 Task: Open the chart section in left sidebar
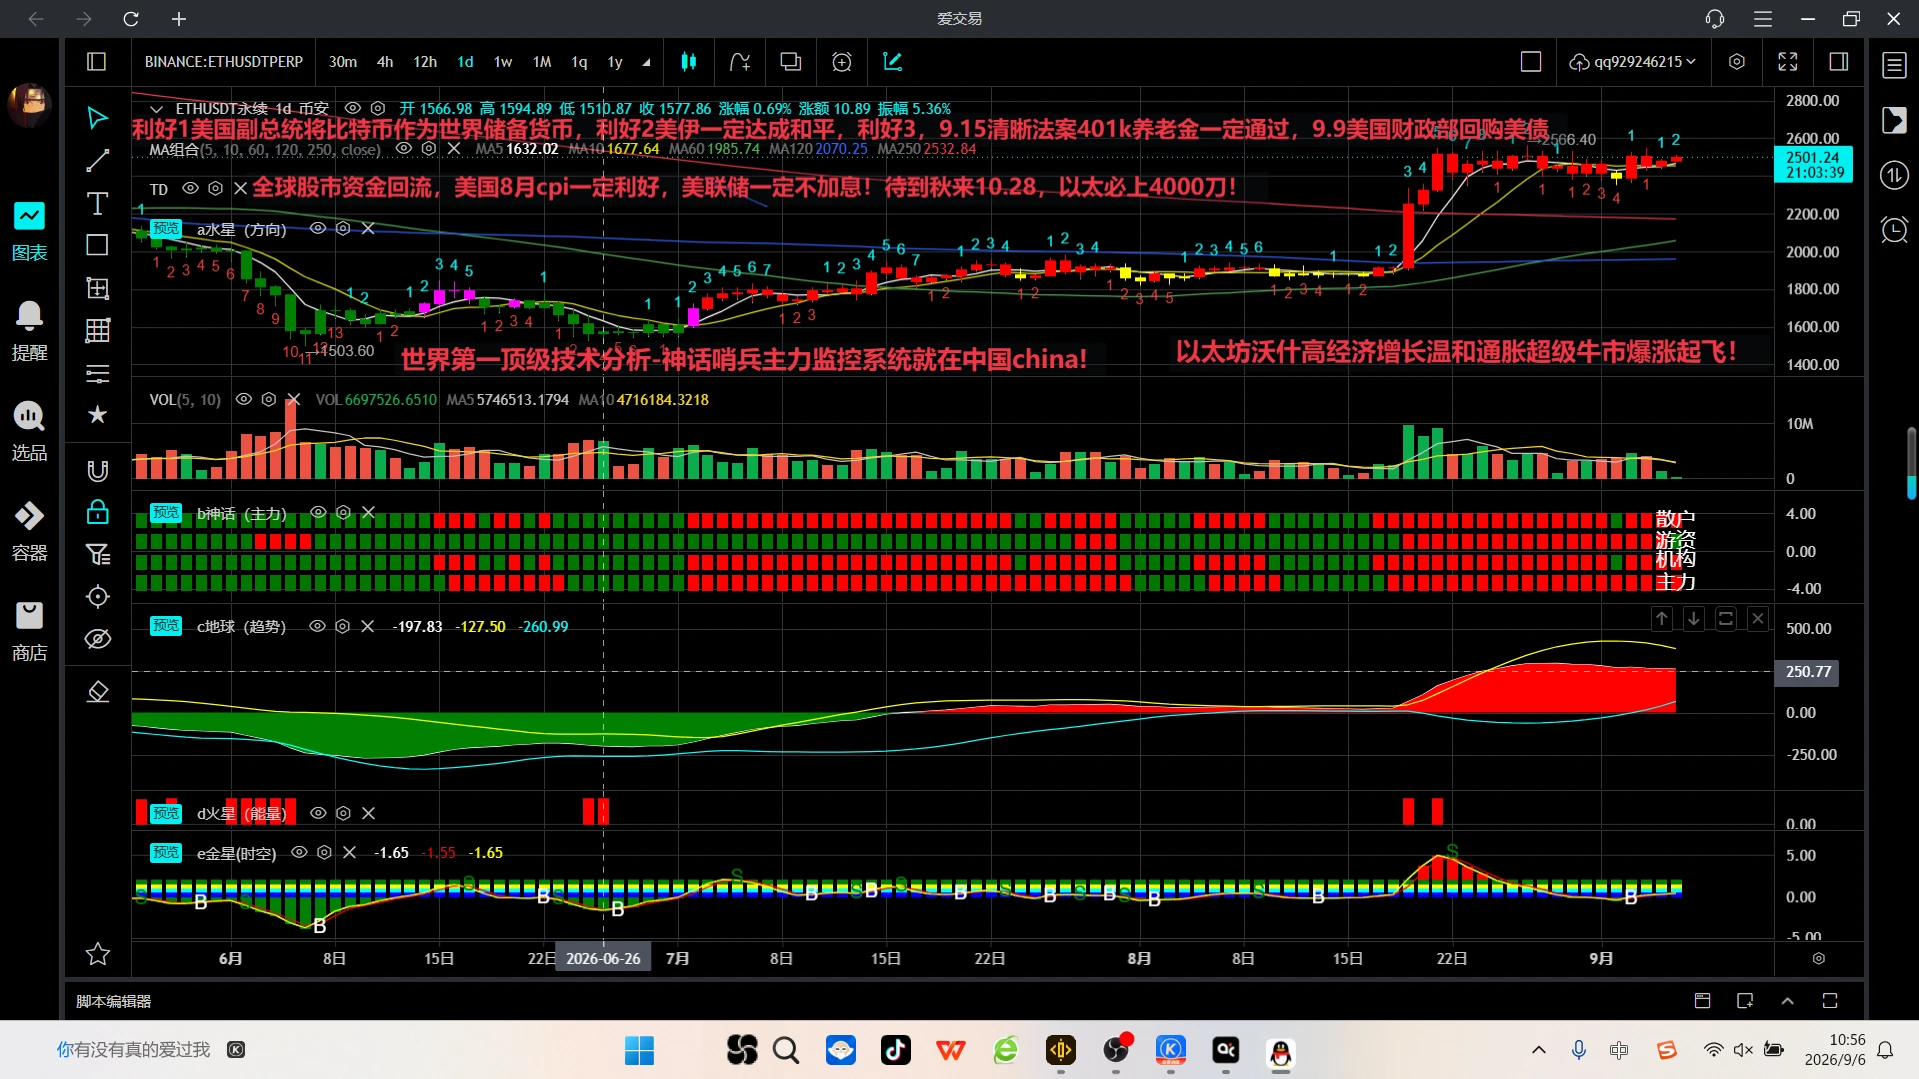click(29, 231)
